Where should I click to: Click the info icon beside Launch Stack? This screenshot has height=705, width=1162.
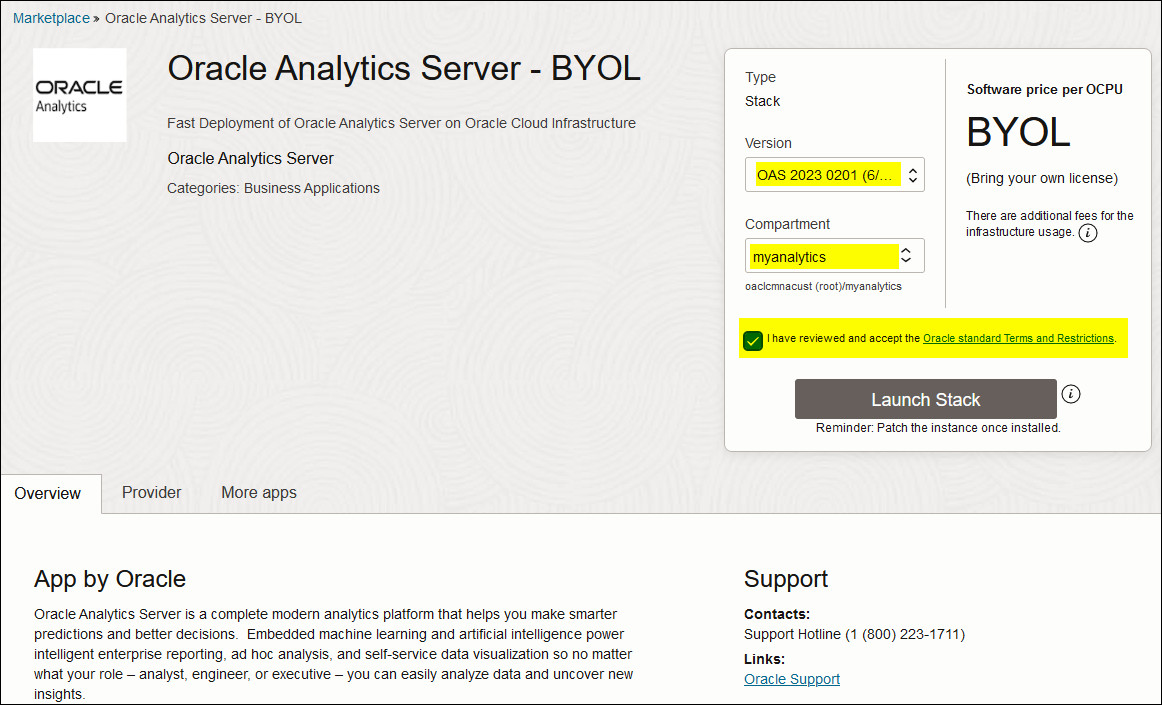click(x=1071, y=394)
